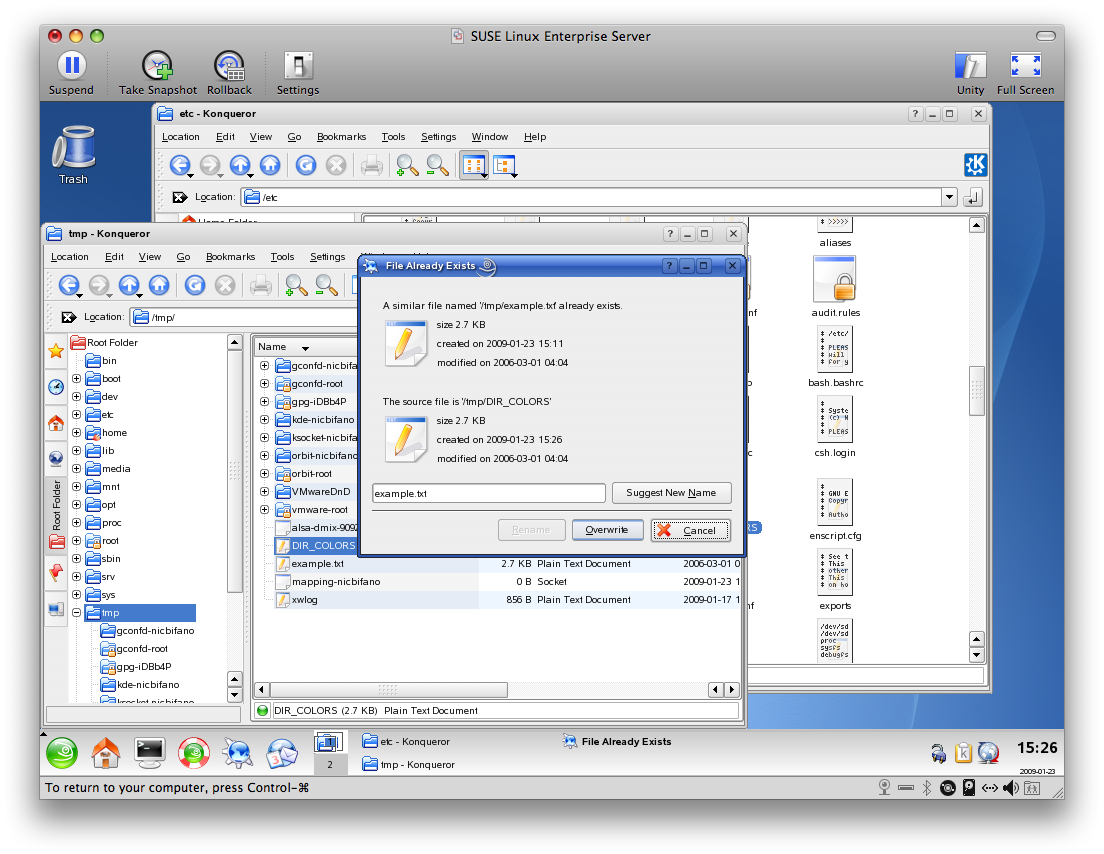Cancel the File Already Exists dialog
This screenshot has width=1104, height=854.
tap(691, 530)
